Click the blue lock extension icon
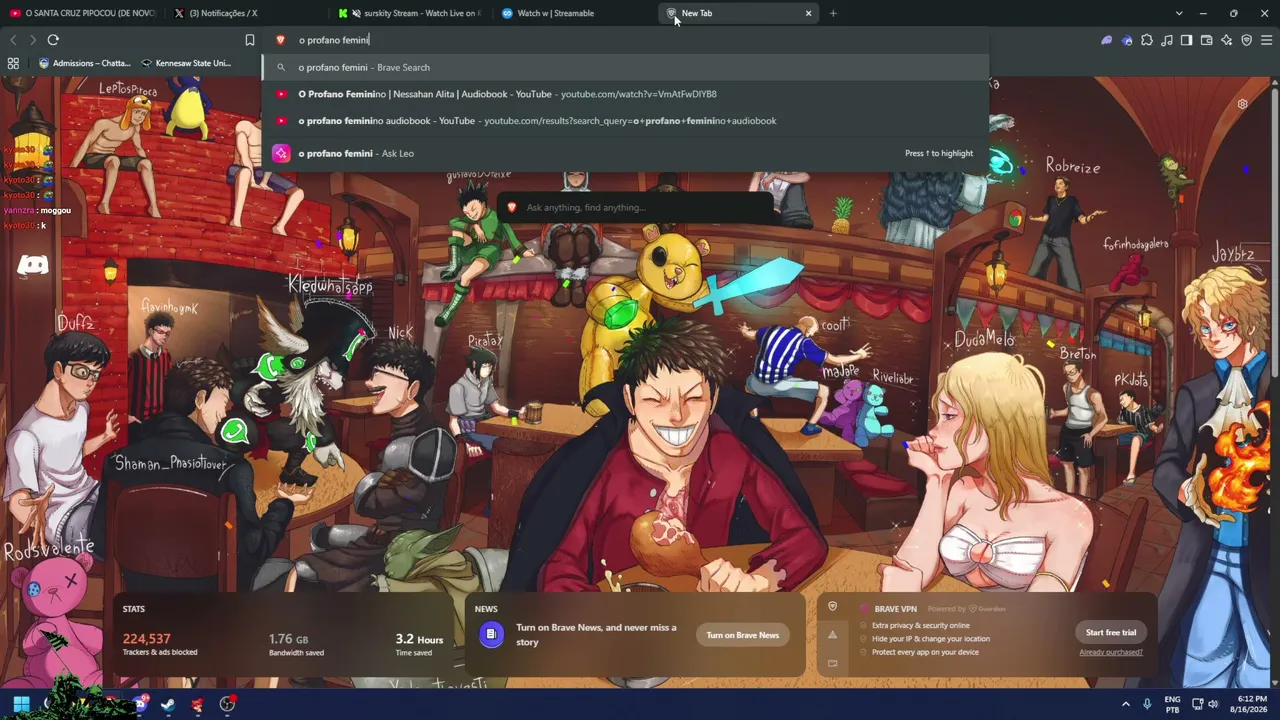 [1127, 40]
